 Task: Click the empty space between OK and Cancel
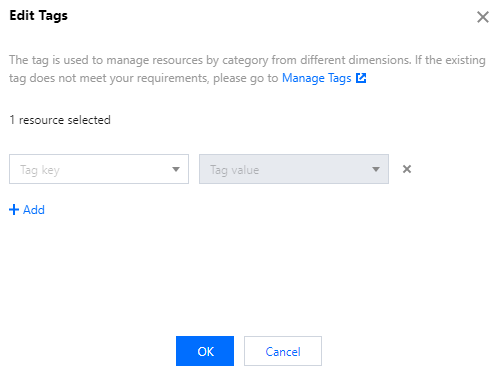(239, 351)
